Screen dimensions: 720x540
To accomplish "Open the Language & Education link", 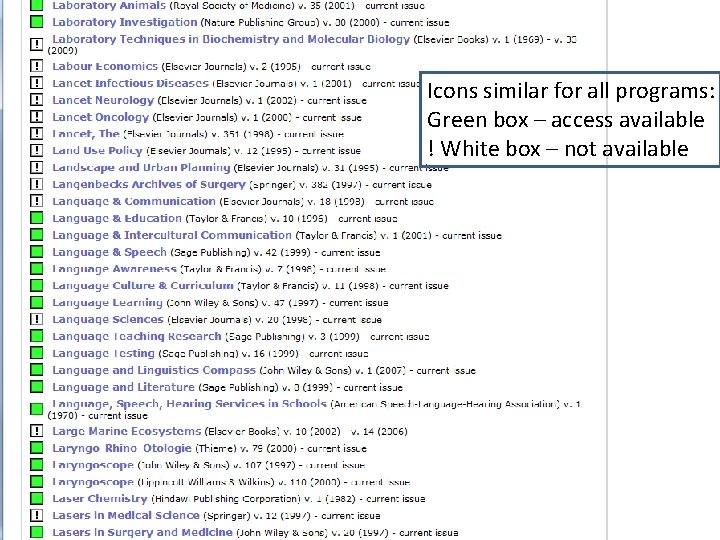I will coord(117,218).
